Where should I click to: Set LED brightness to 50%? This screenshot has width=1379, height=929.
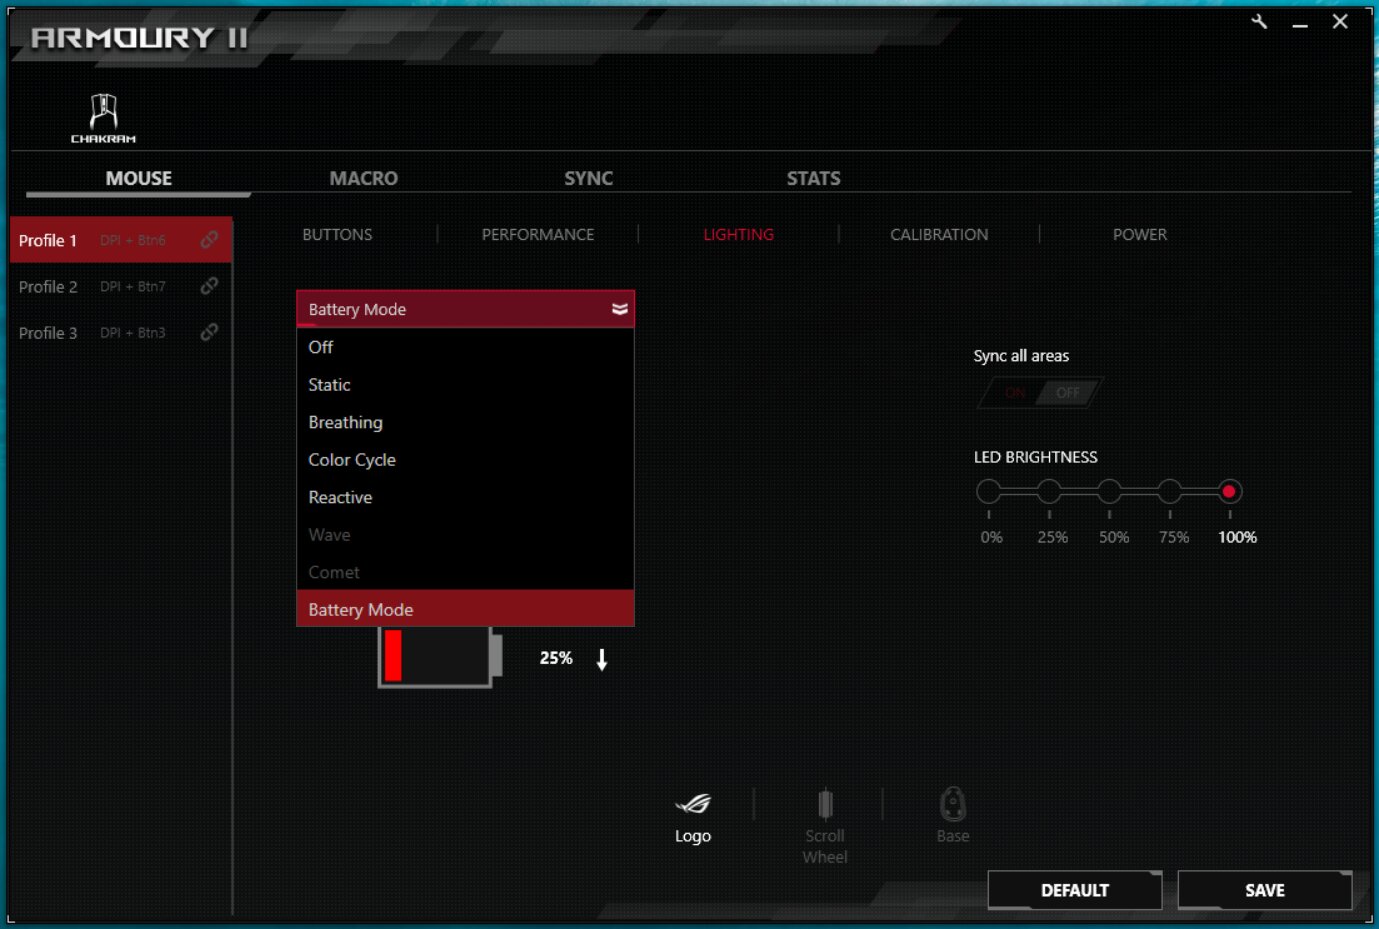point(1109,491)
